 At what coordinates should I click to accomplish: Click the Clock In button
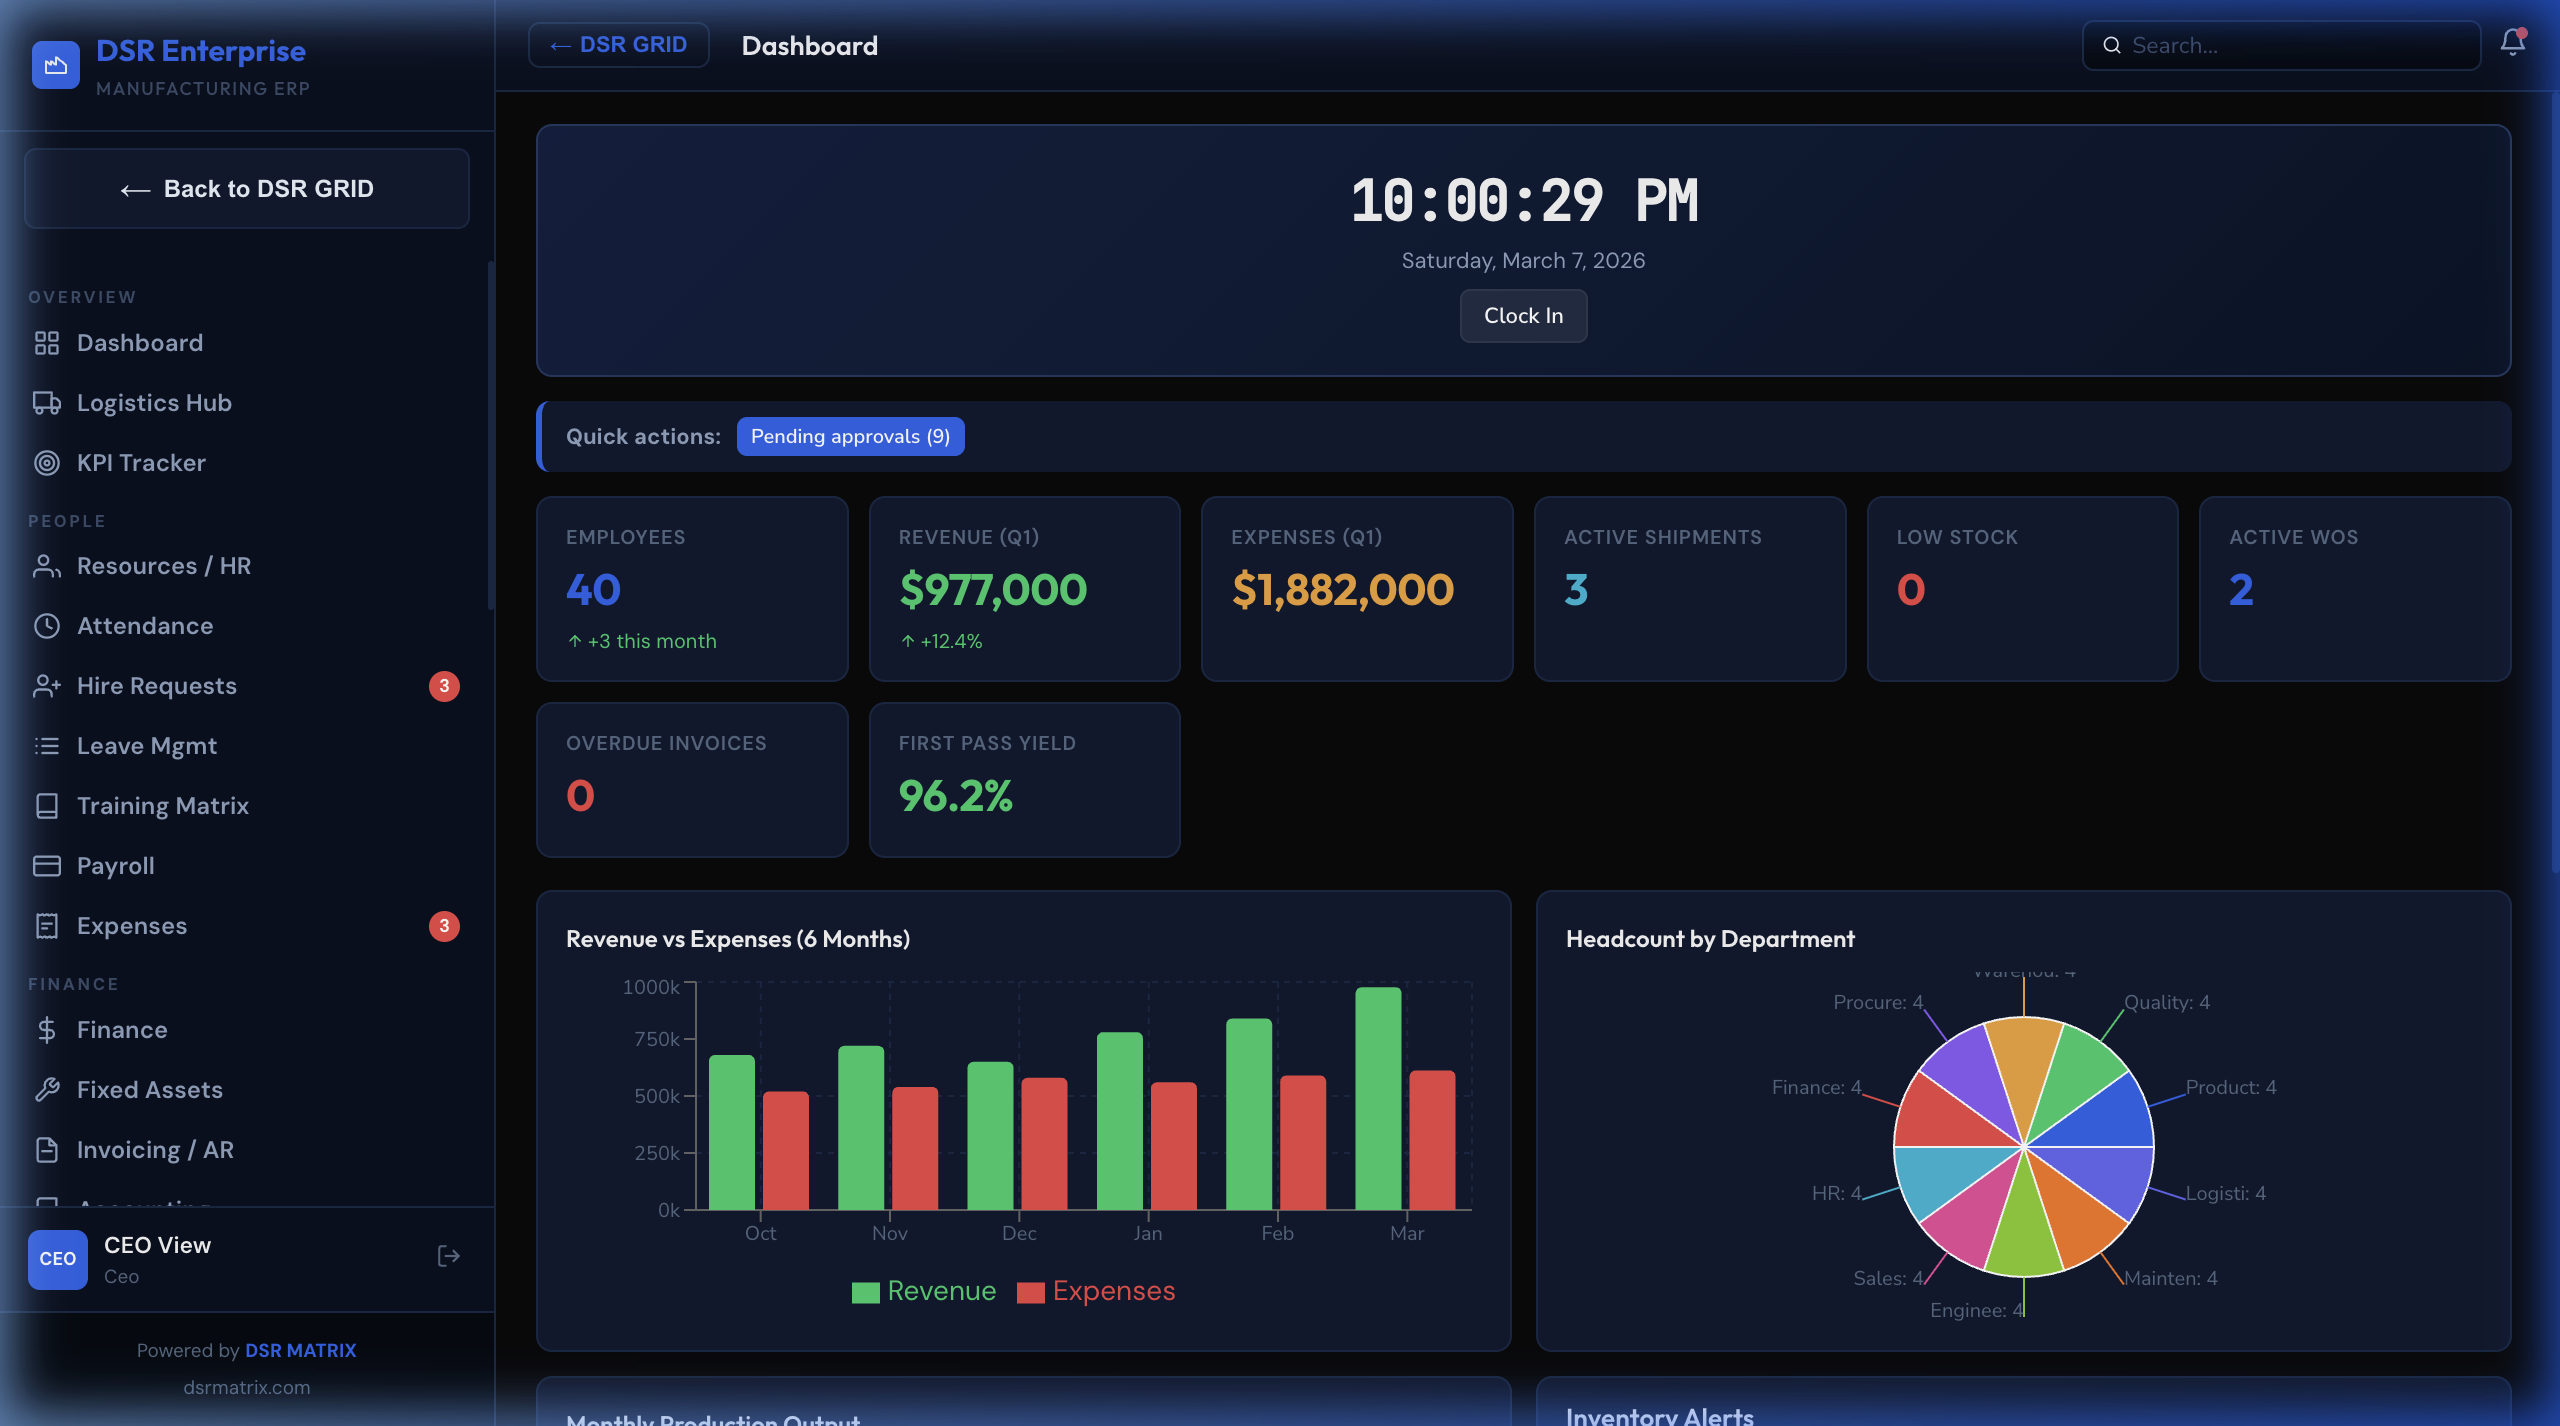[x=1523, y=315]
